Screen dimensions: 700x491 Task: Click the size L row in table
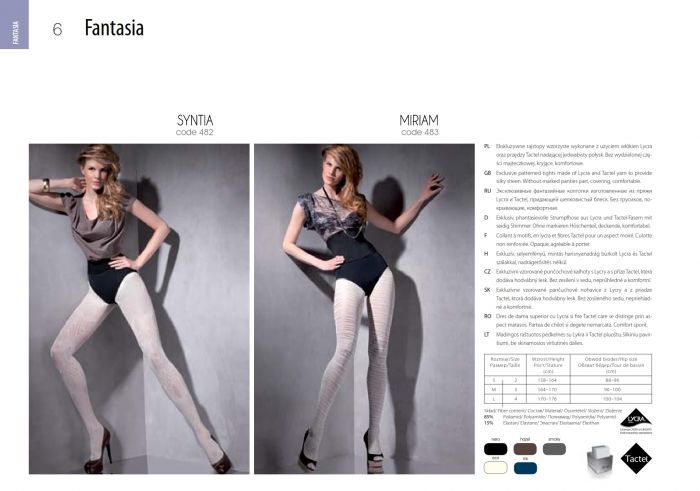pos(568,399)
